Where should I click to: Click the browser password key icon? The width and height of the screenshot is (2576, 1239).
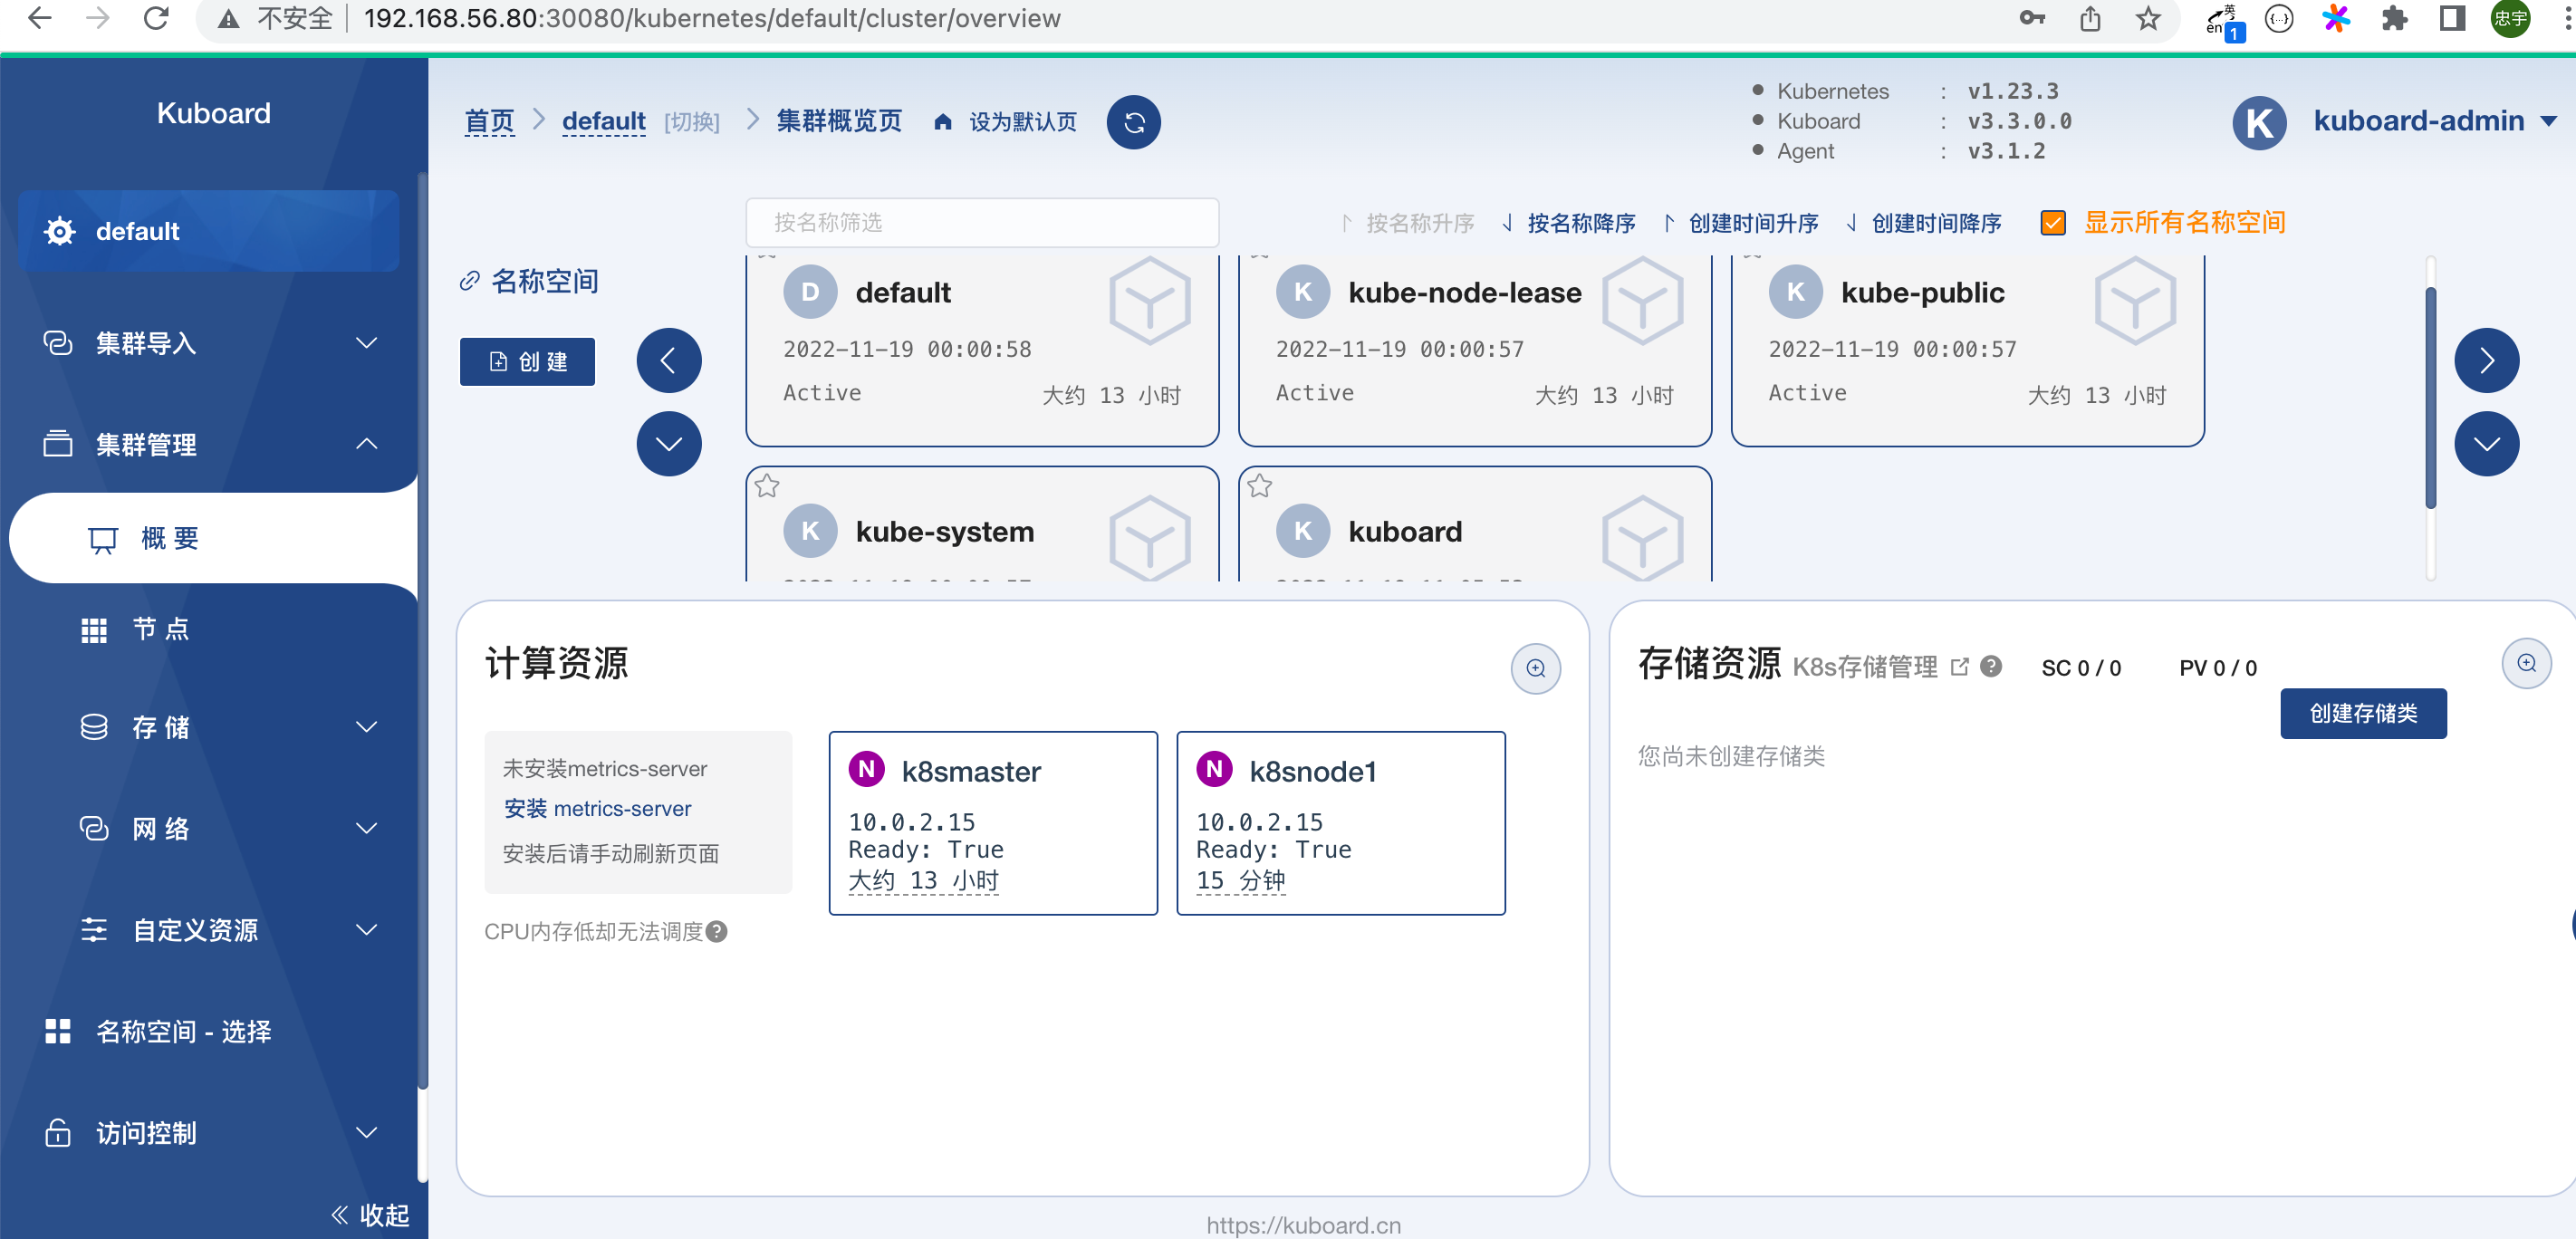(x=2031, y=18)
